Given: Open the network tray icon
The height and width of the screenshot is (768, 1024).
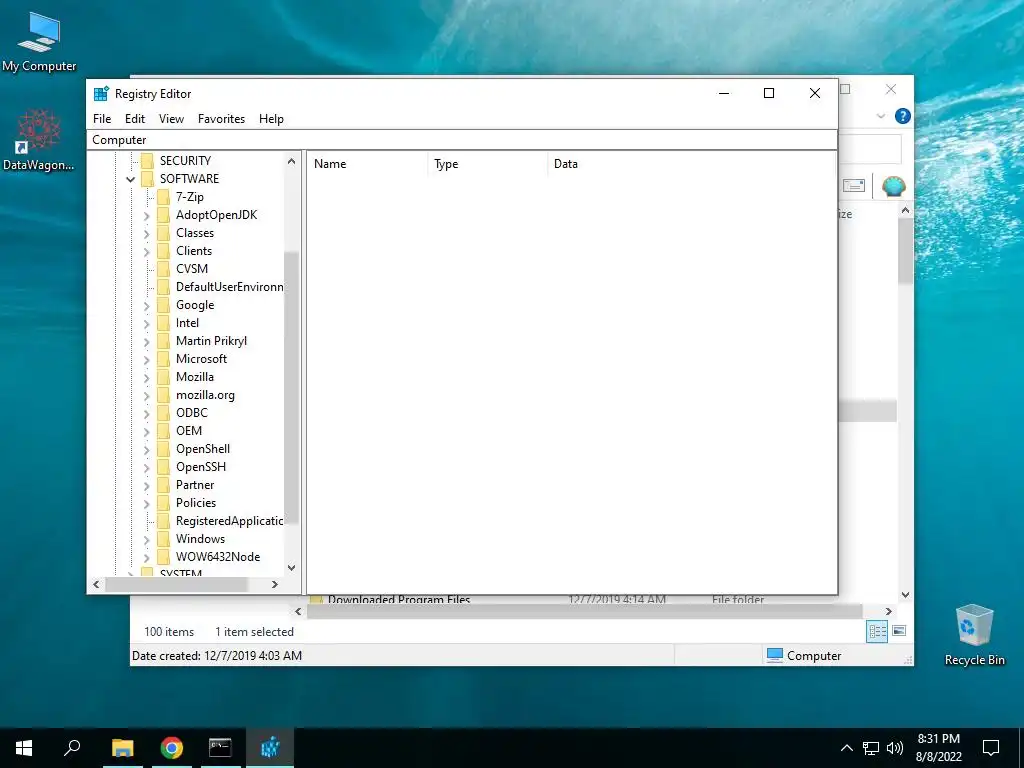Looking at the screenshot, I should (x=871, y=748).
